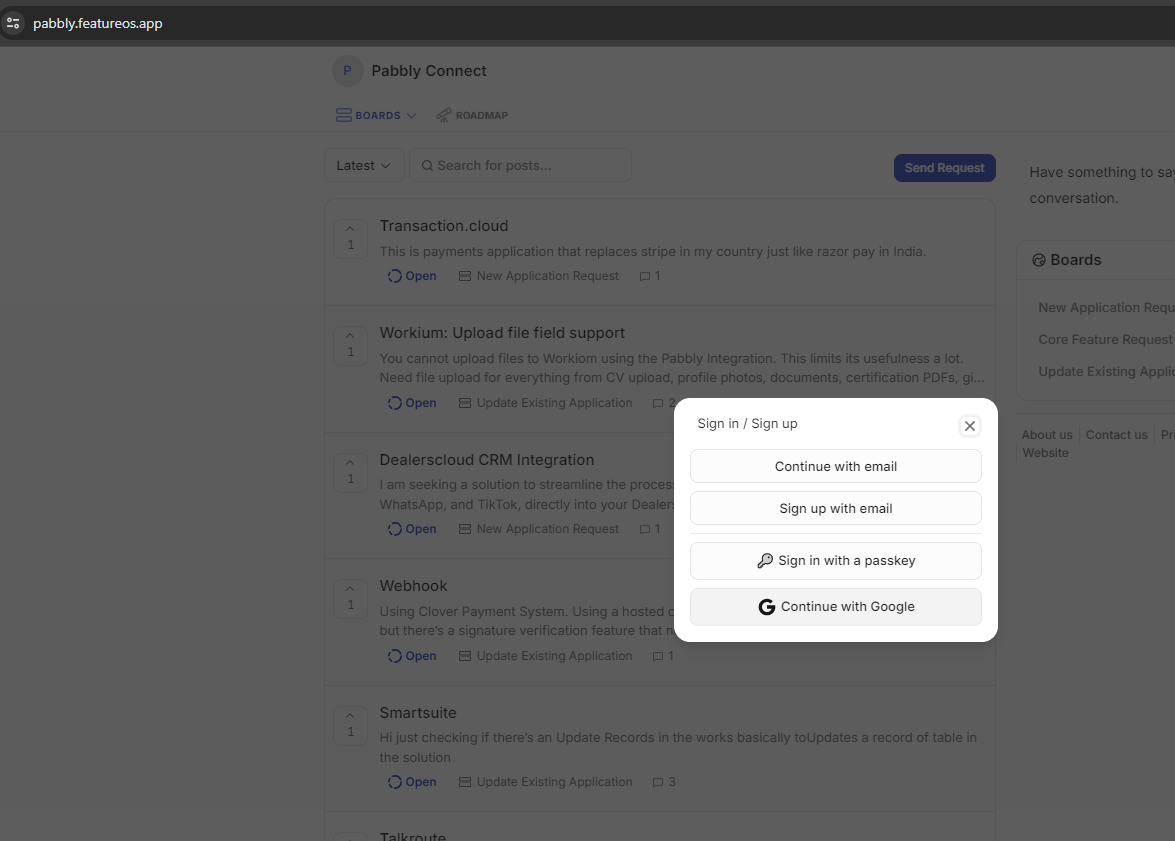1175x841 pixels.
Task: Click the Boards panel palette icon
Action: tap(1039, 260)
